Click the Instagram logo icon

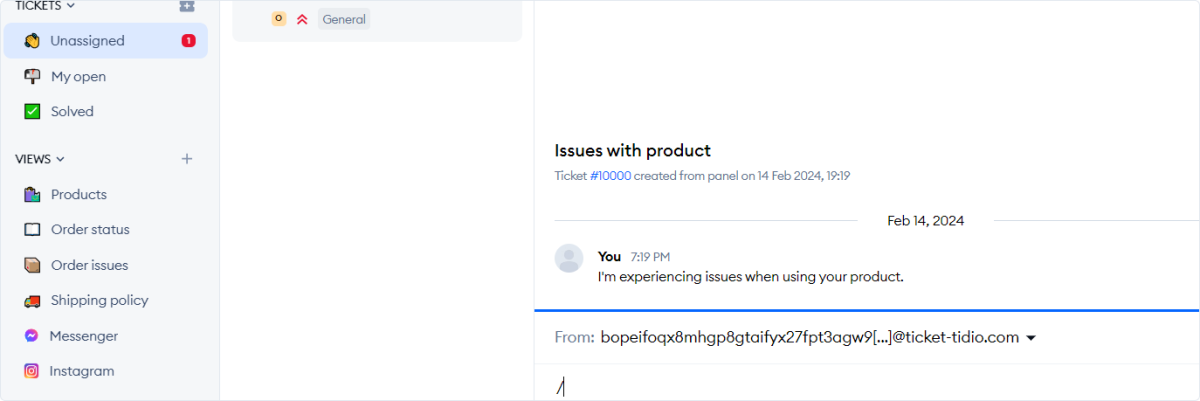point(32,371)
